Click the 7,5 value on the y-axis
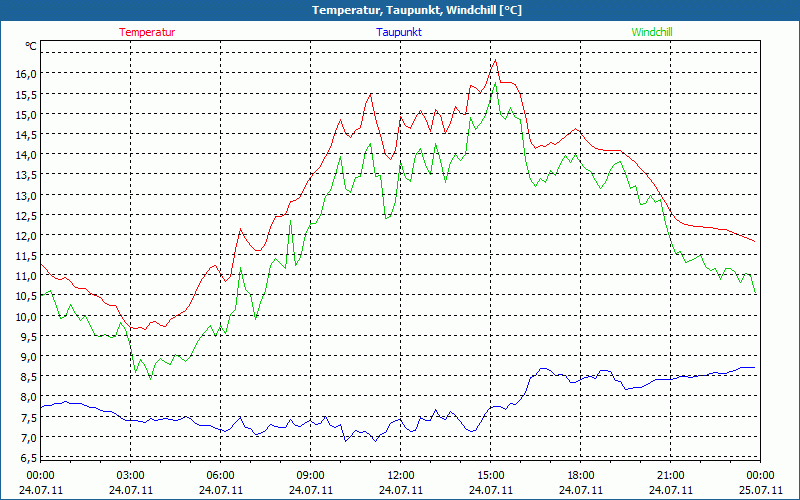This screenshot has width=800, height=500. pos(29,417)
